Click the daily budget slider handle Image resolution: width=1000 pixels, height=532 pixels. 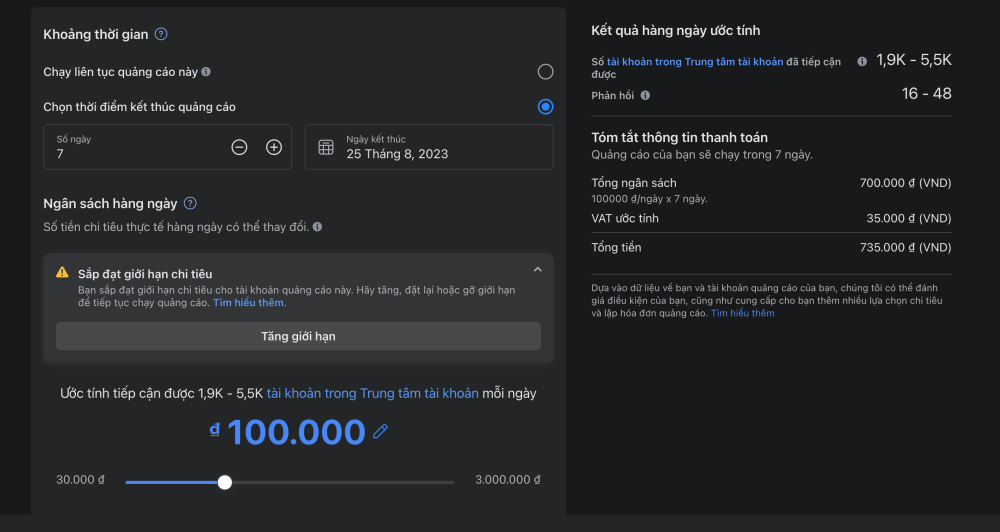pos(224,482)
